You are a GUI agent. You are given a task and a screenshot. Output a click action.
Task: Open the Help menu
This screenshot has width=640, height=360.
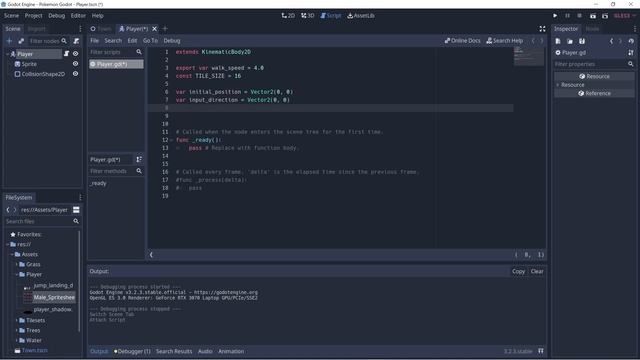(98, 16)
